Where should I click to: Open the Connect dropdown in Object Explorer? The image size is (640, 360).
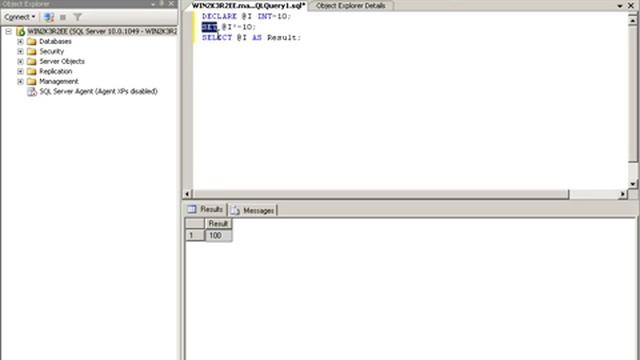pyautogui.click(x=19, y=17)
